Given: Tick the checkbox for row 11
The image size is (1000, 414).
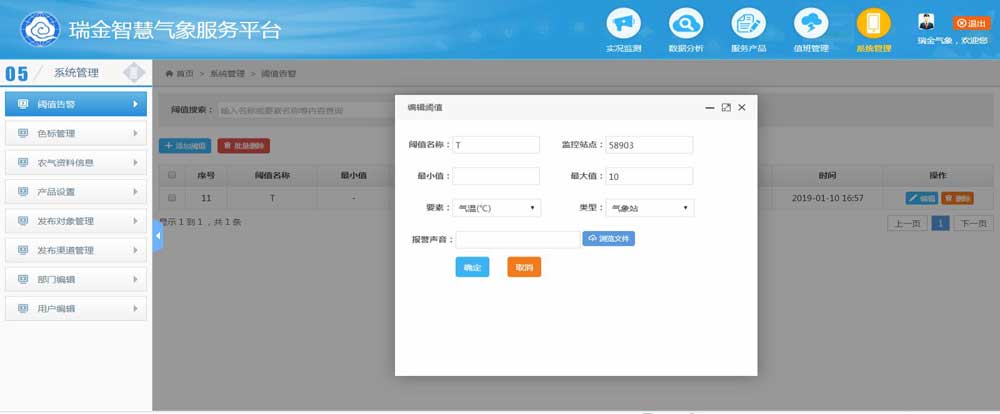Looking at the screenshot, I should click(172, 198).
